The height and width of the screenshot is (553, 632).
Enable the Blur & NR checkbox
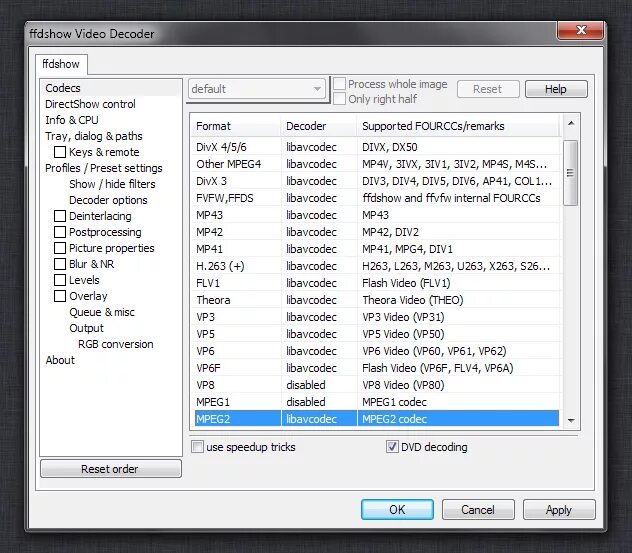pyautogui.click(x=60, y=264)
